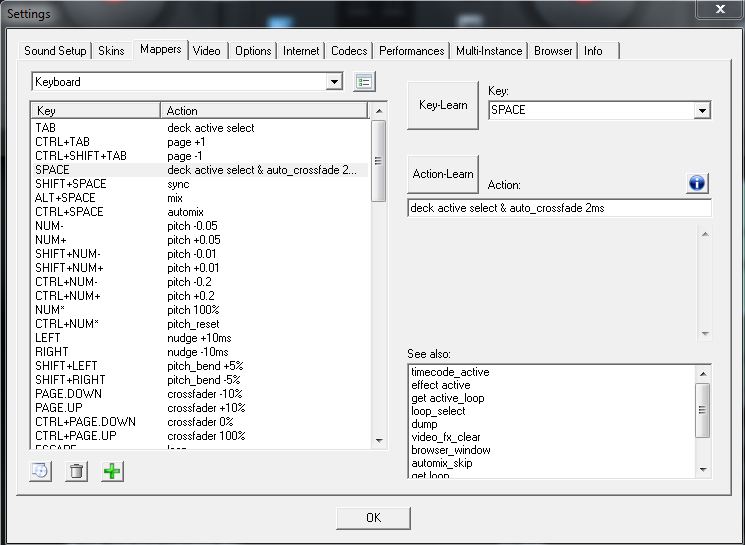Click the restore default mapping icon
745x545 pixels.
tap(41, 471)
